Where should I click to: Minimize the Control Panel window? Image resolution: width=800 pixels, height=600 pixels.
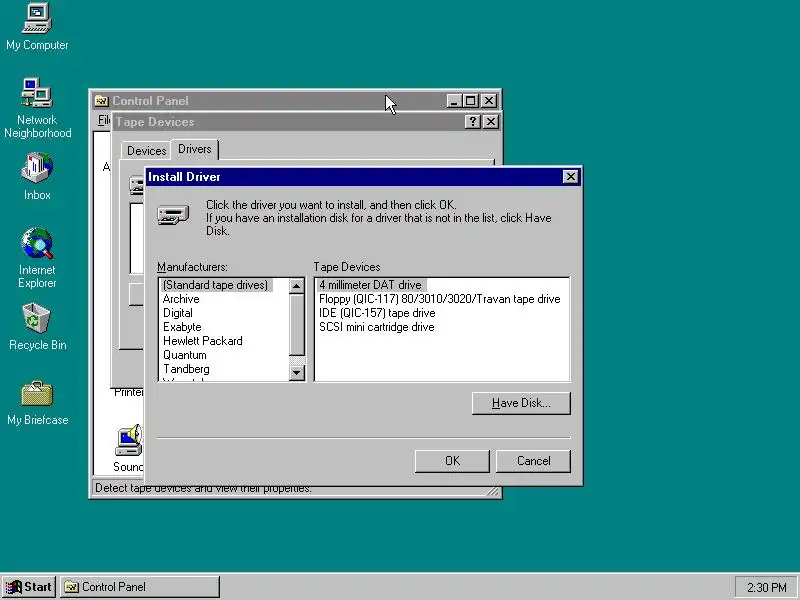[454, 101]
